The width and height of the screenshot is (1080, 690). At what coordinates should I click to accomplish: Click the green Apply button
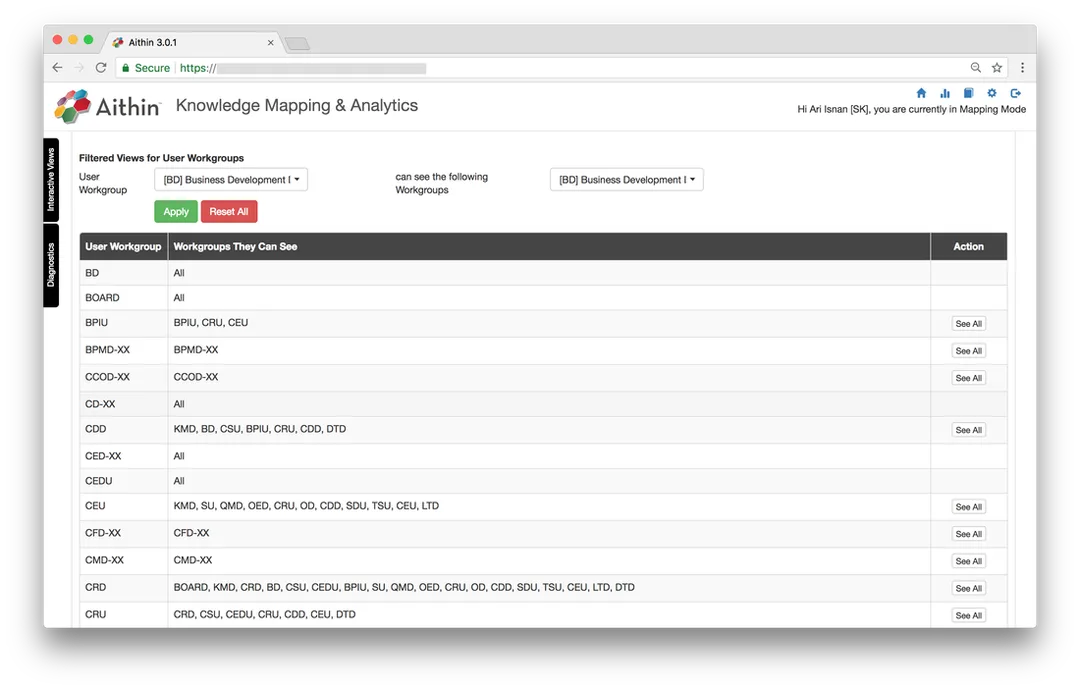(176, 211)
